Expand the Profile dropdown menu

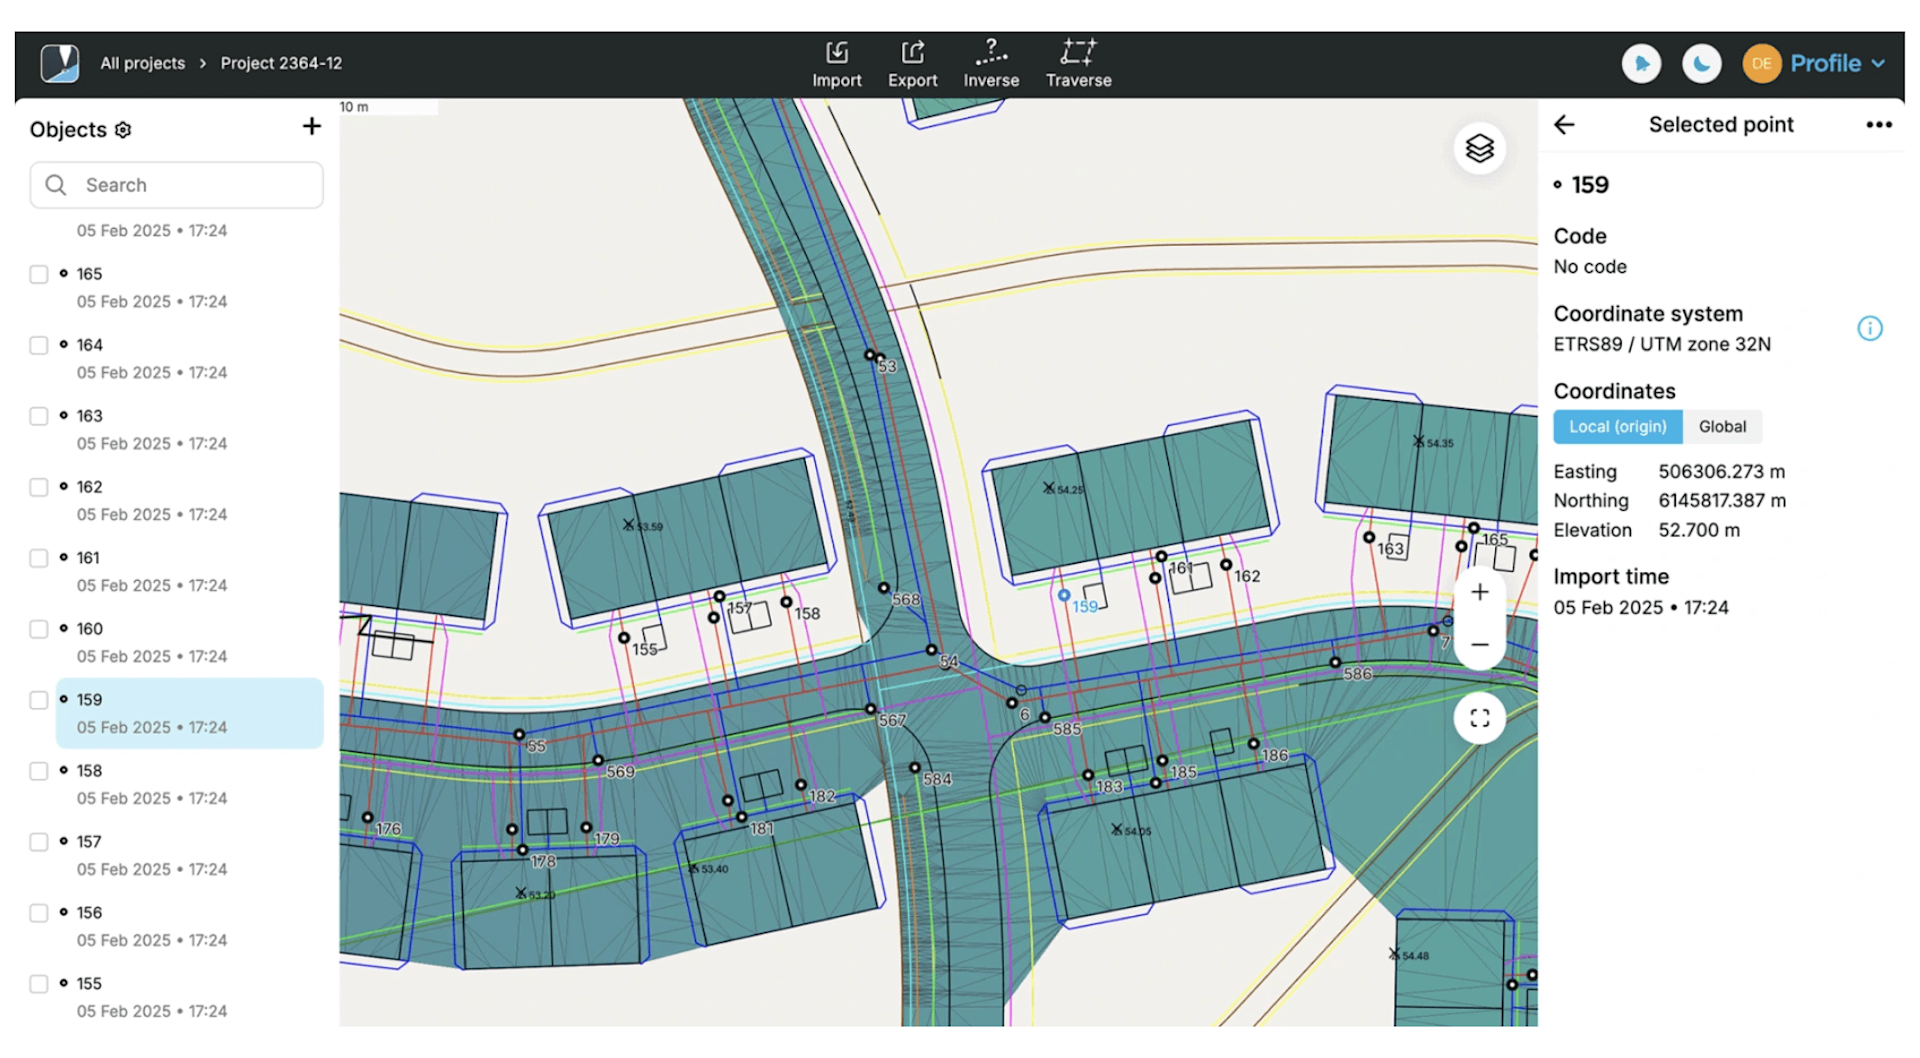pyautogui.click(x=1837, y=64)
